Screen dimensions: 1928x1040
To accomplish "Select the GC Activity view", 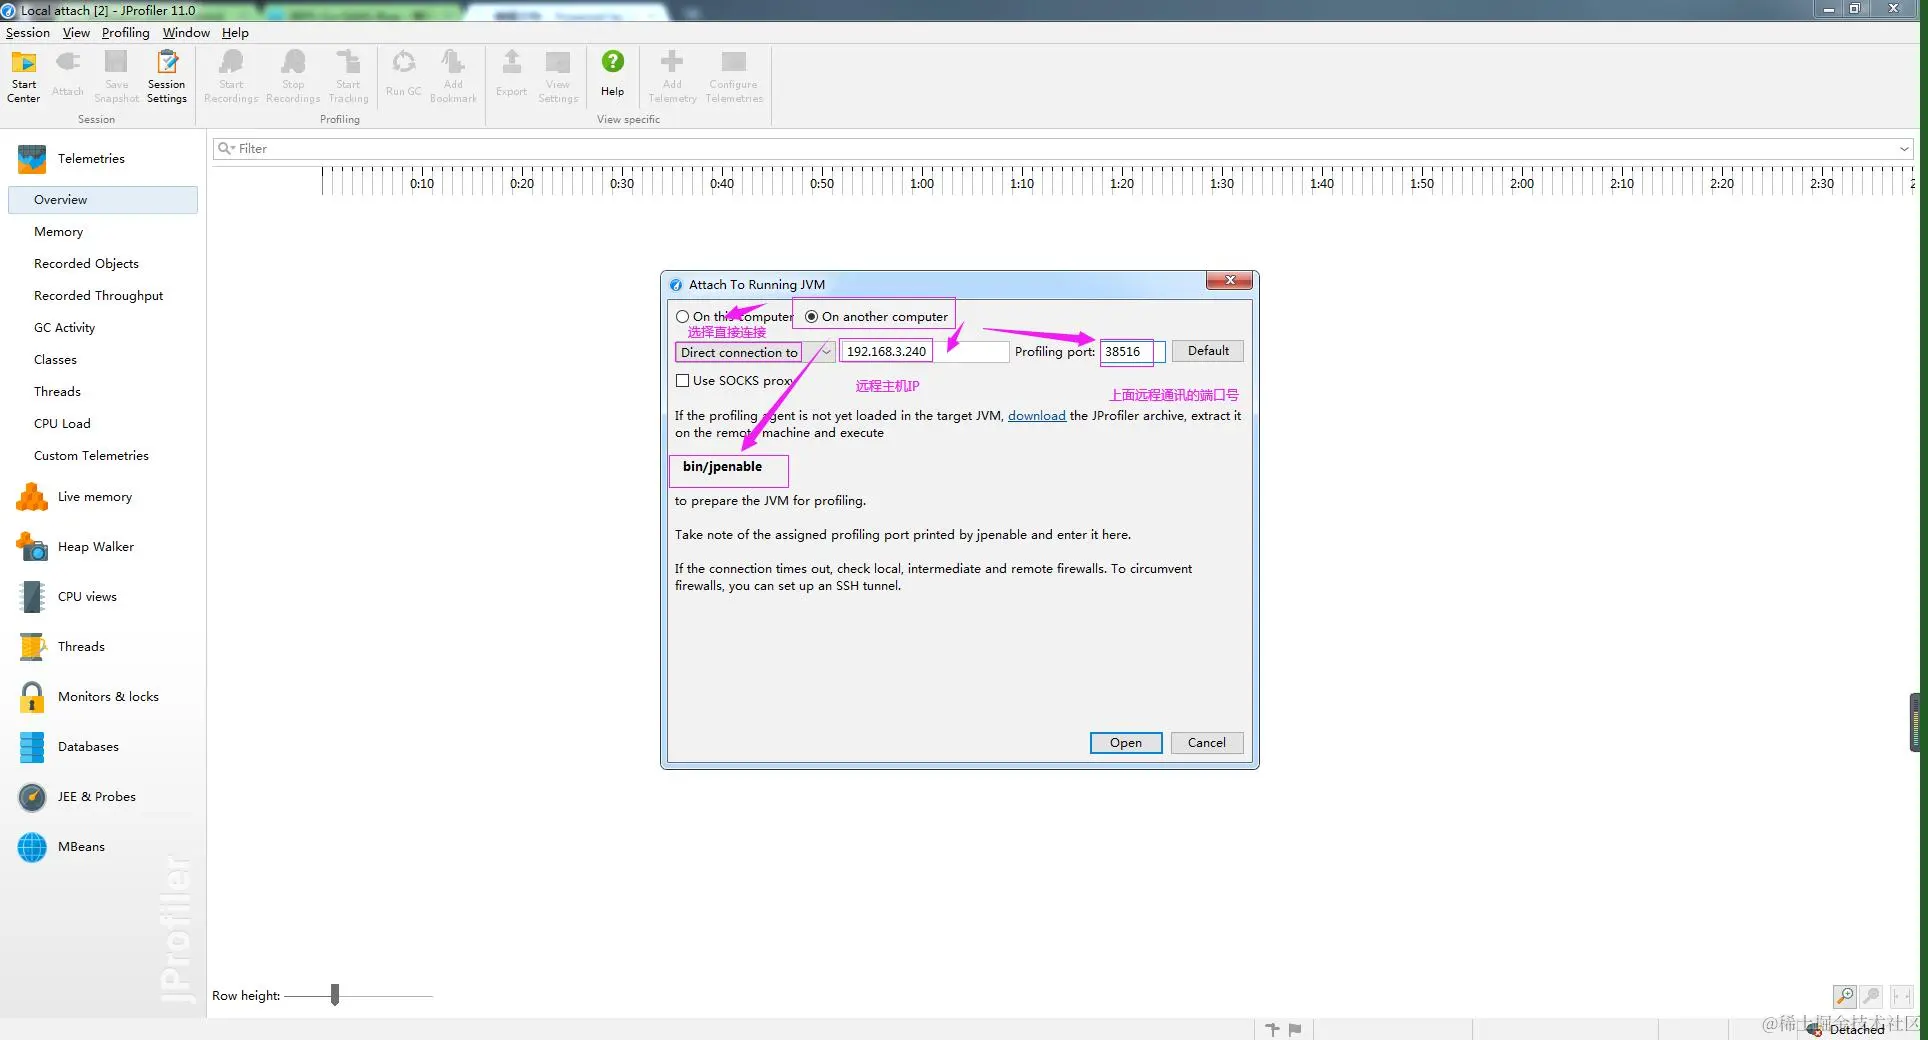I will (64, 328).
